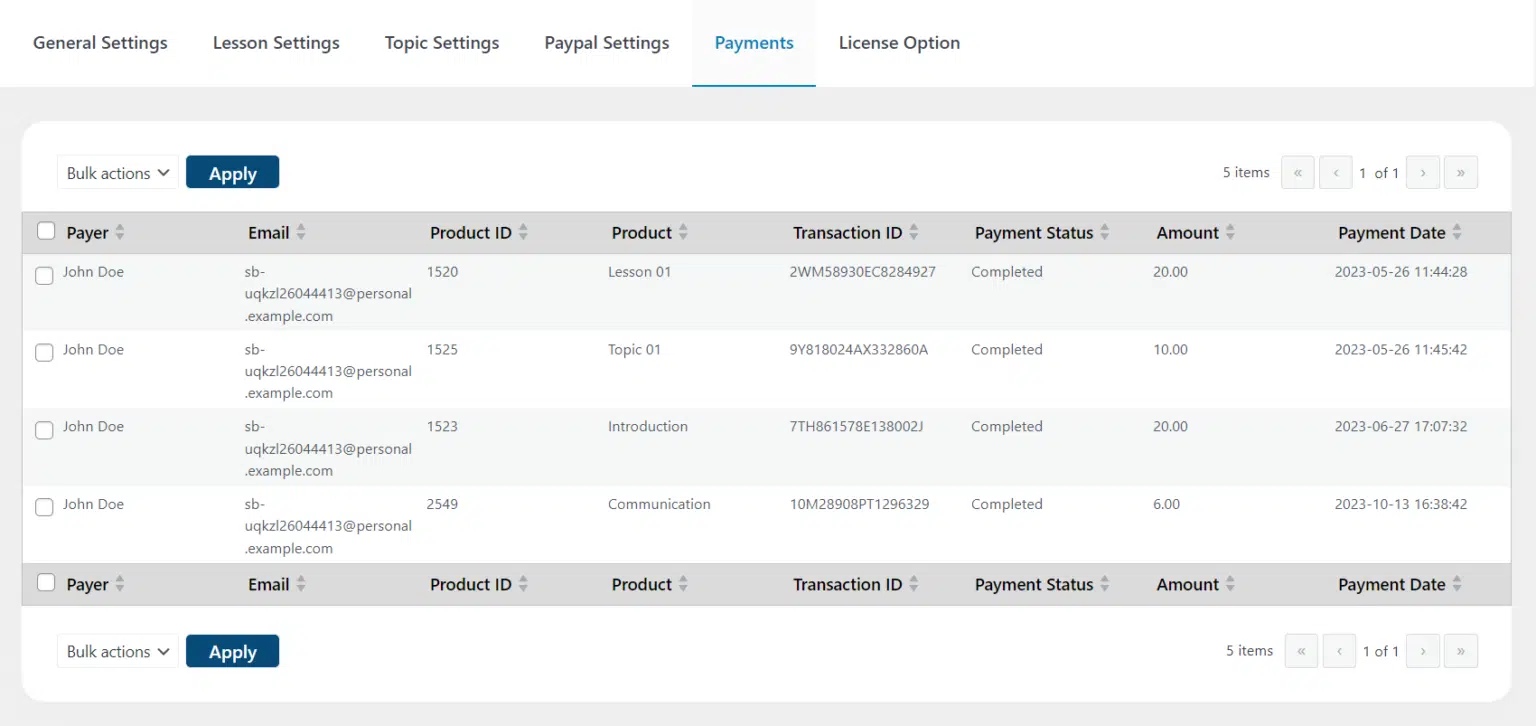
Task: Sort by Amount using top header arrows
Action: pos(1230,233)
